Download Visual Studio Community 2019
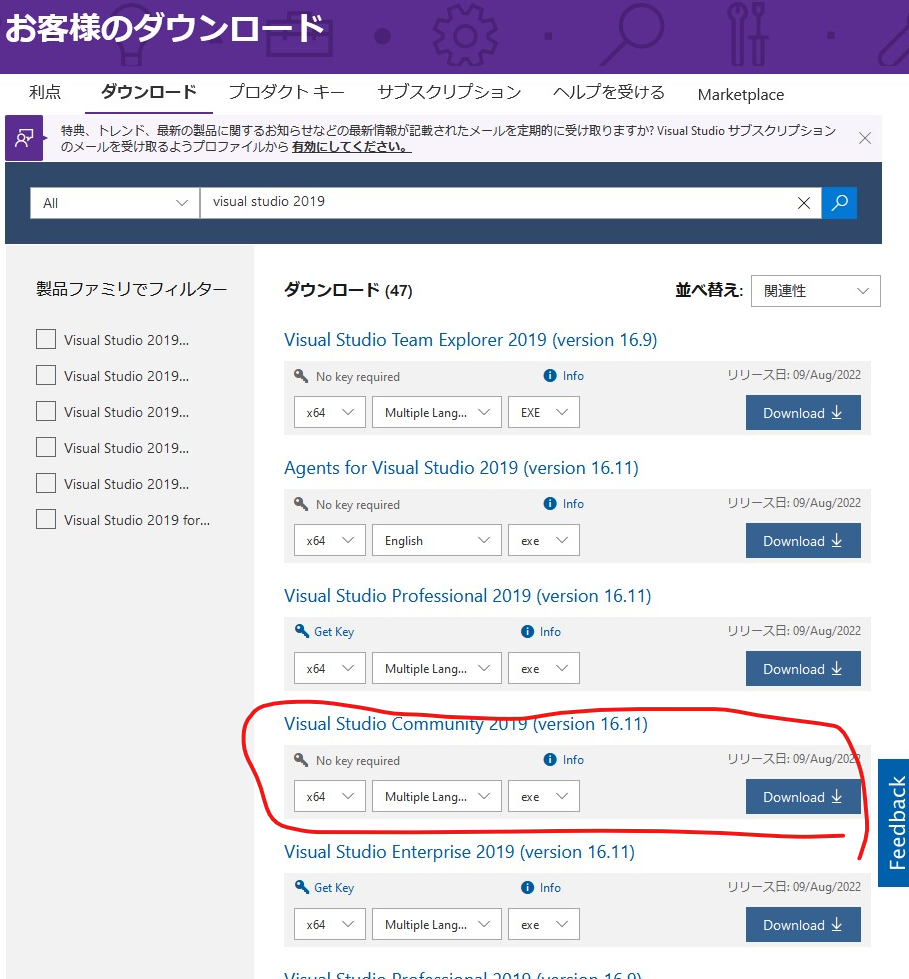This screenshot has width=909, height=979. pyautogui.click(x=803, y=797)
